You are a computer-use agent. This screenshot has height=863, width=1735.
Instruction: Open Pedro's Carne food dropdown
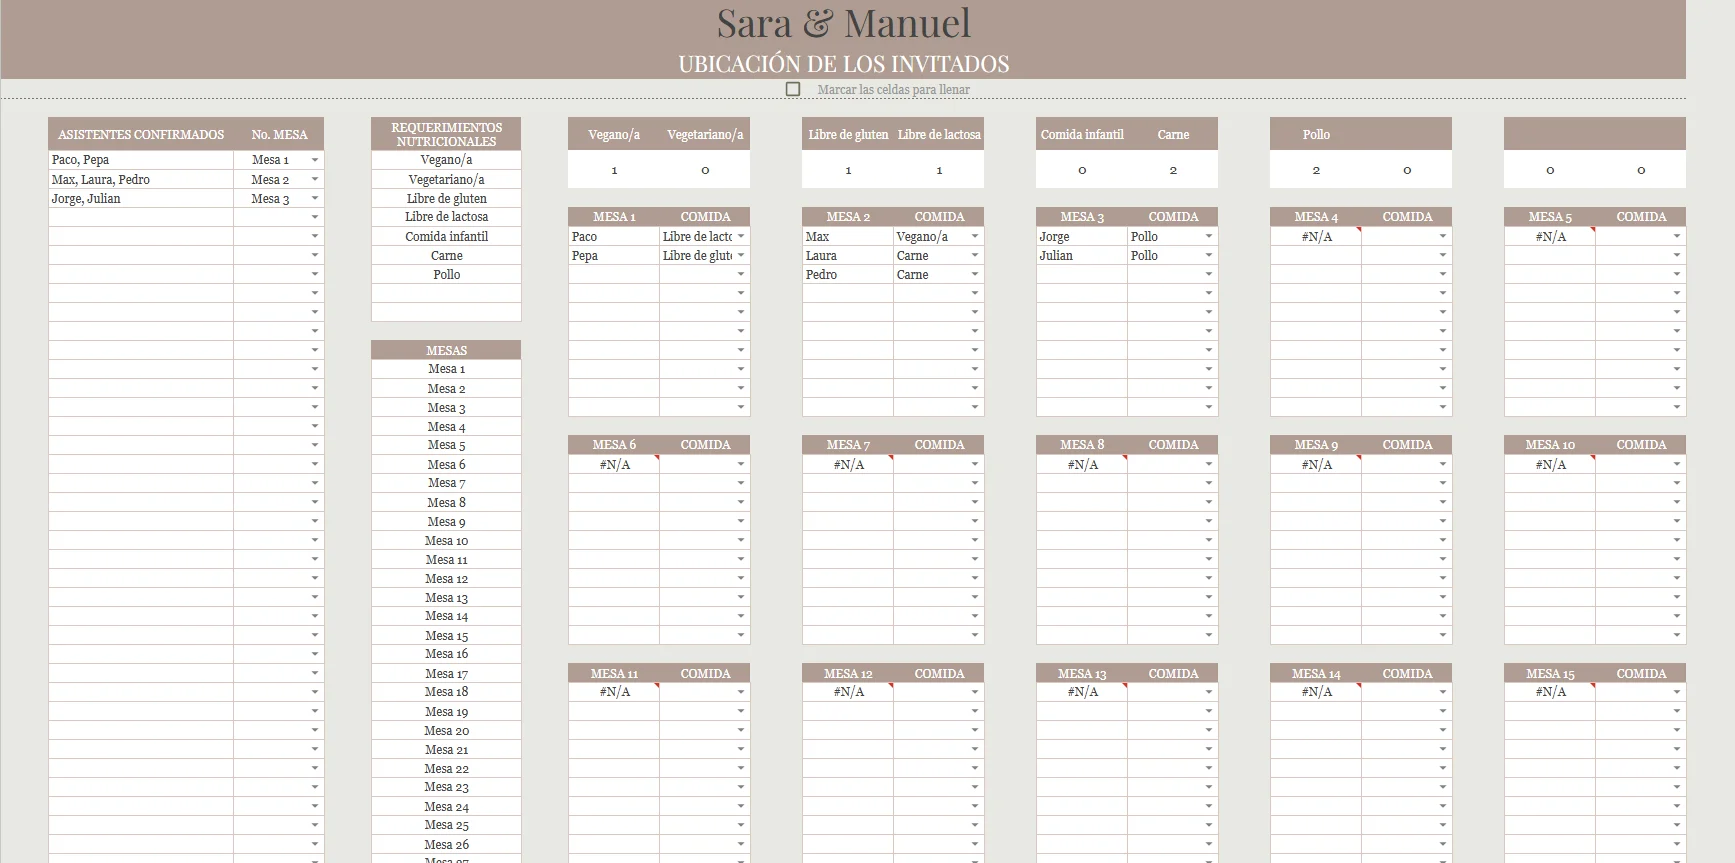(975, 275)
